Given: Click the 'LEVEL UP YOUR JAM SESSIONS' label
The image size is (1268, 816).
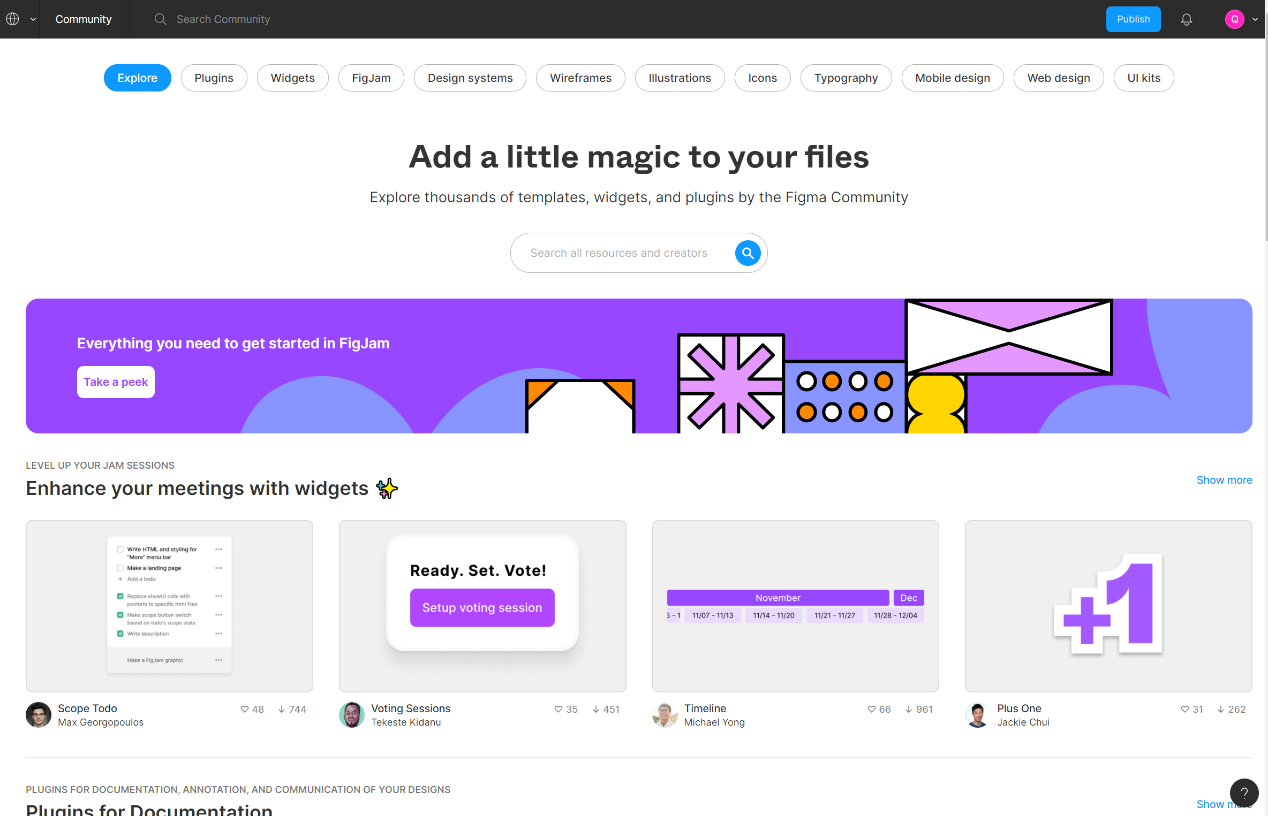Looking at the screenshot, I should (100, 466).
